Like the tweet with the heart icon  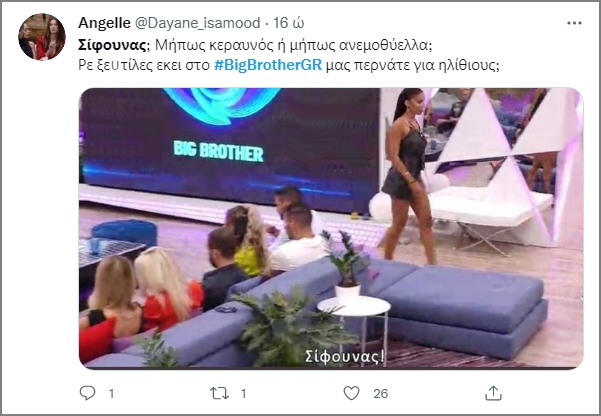pyautogui.click(x=351, y=393)
